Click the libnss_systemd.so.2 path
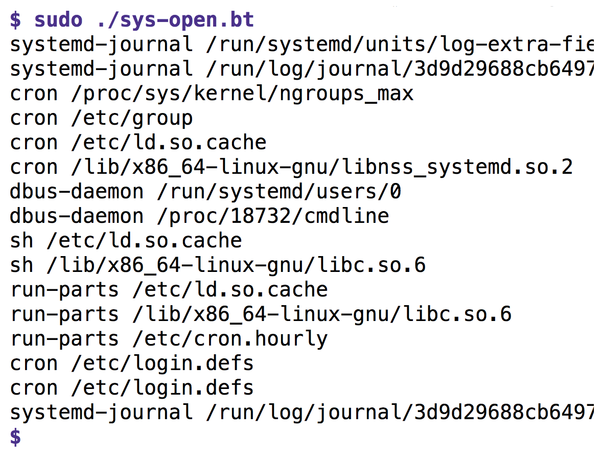The width and height of the screenshot is (600, 458). 322,167
